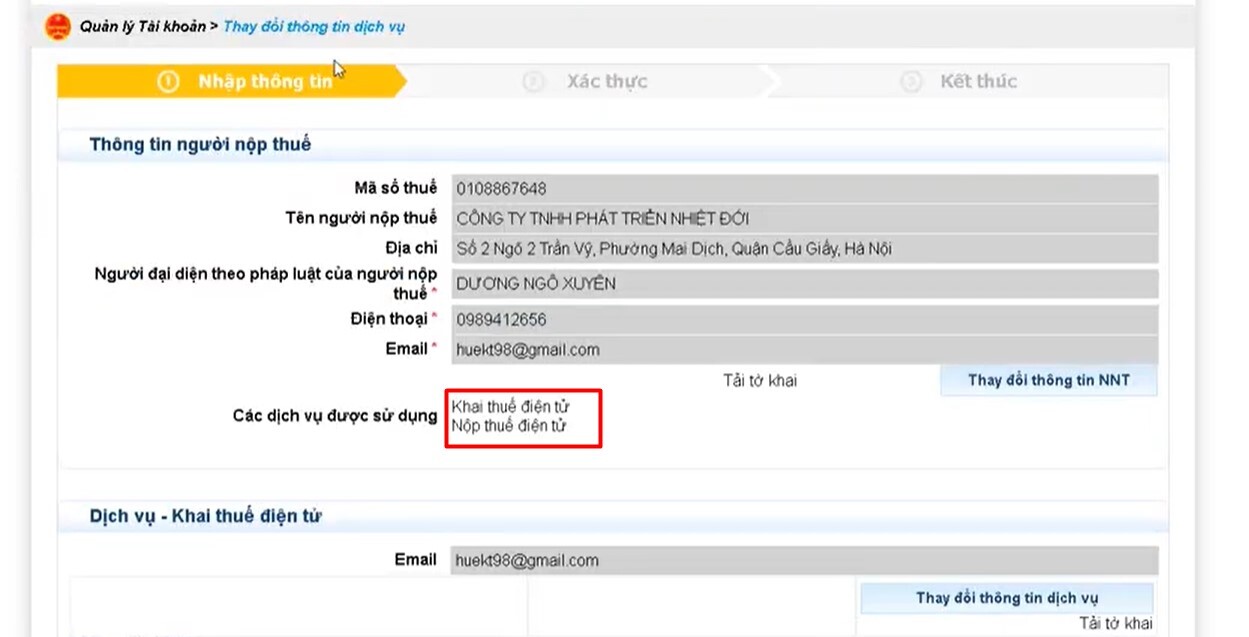Open the Quản lý Tài khoản breadcrumb
1249x637 pixels.
pos(143,27)
